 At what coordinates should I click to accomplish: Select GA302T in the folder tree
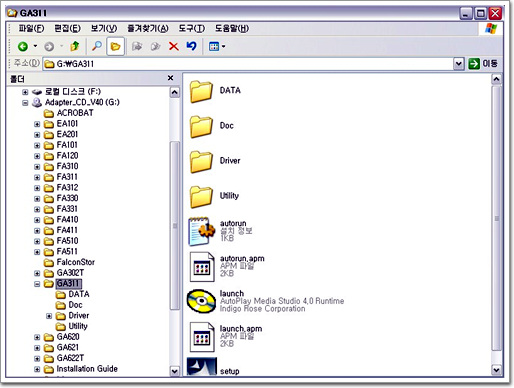click(64, 273)
